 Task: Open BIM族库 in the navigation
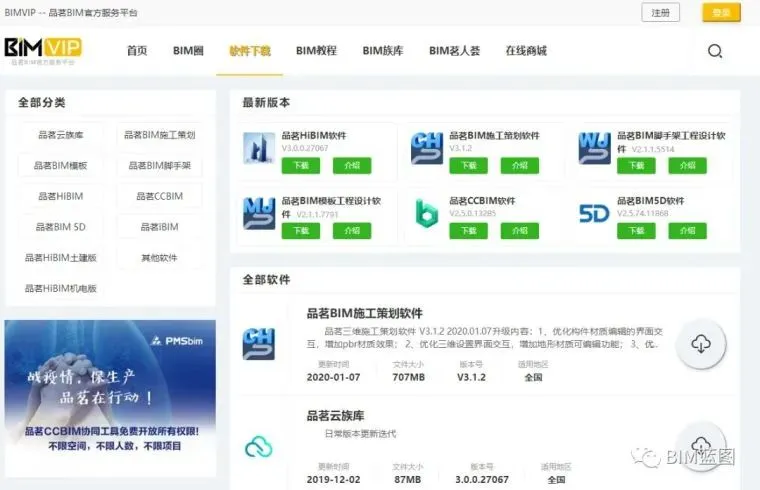pos(383,50)
